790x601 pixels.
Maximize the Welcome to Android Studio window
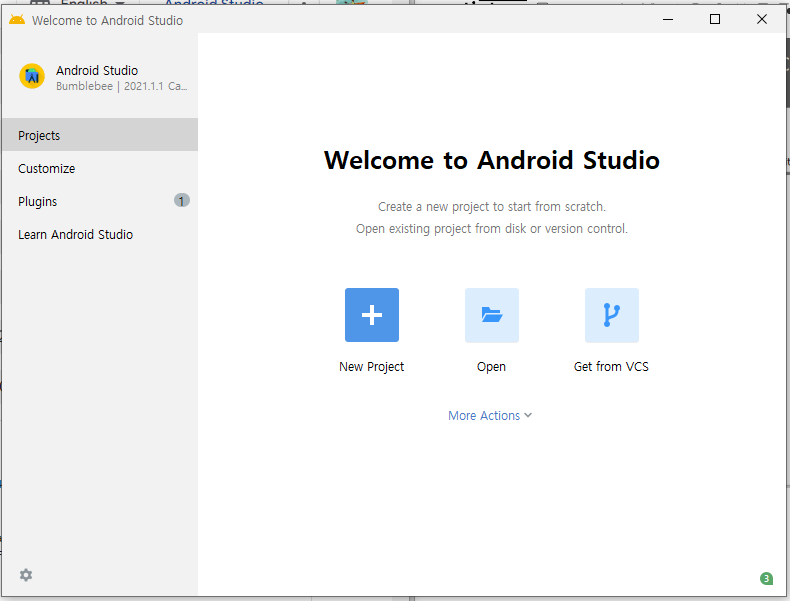tap(715, 19)
